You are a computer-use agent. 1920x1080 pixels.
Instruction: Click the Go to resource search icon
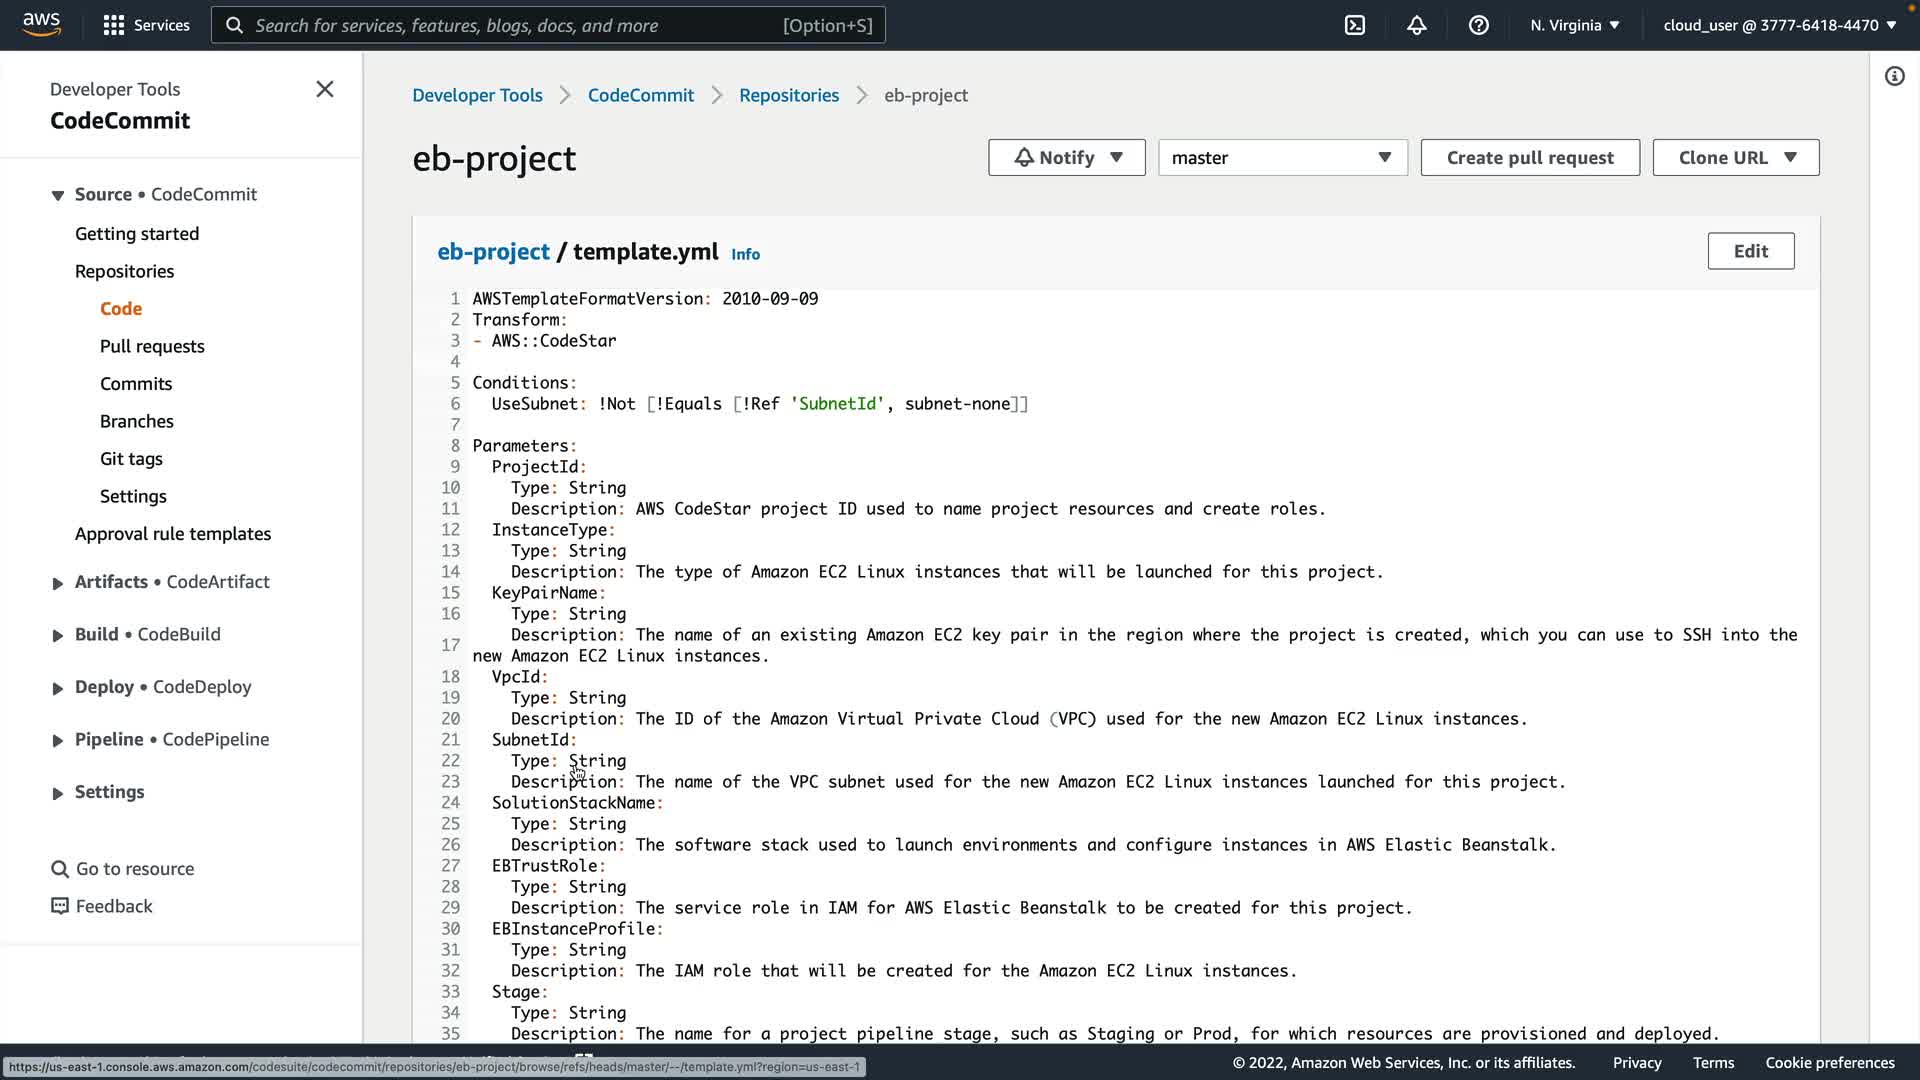point(60,869)
